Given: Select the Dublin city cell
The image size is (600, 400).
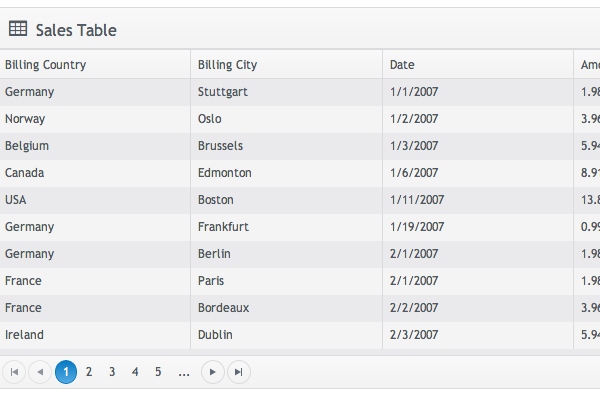Looking at the screenshot, I should [x=216, y=335].
